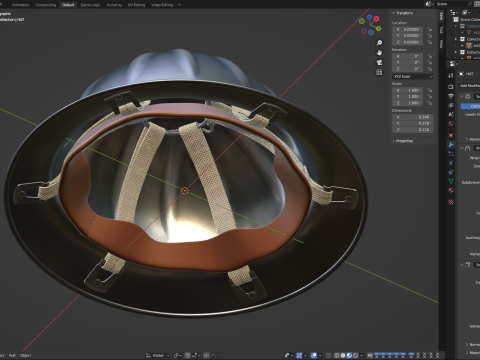
Task: Switch to the Compositing workspace tab
Action: 46,5
